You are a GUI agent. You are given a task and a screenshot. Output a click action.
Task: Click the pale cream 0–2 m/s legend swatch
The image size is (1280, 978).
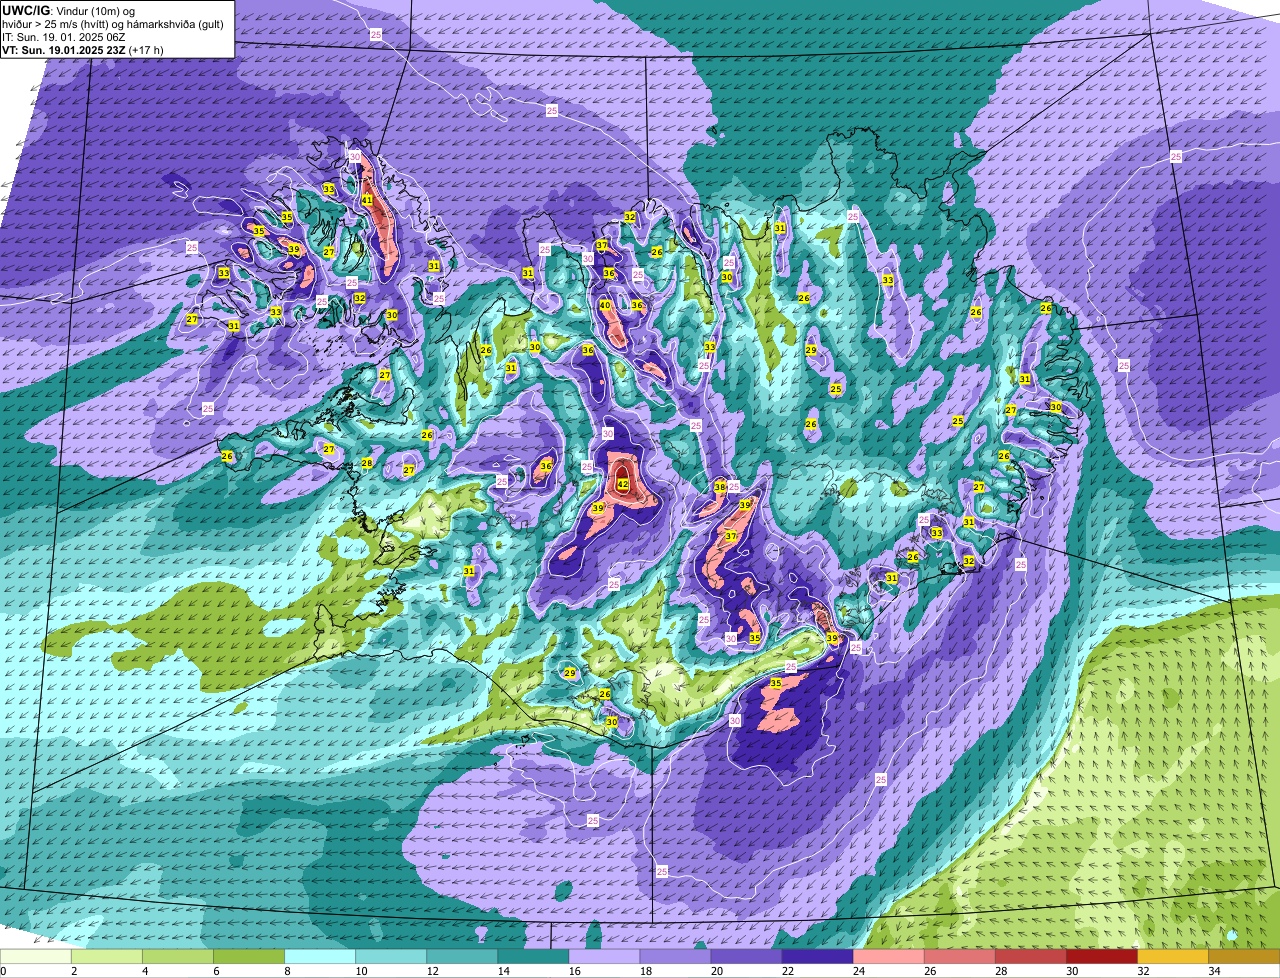pos(36,957)
